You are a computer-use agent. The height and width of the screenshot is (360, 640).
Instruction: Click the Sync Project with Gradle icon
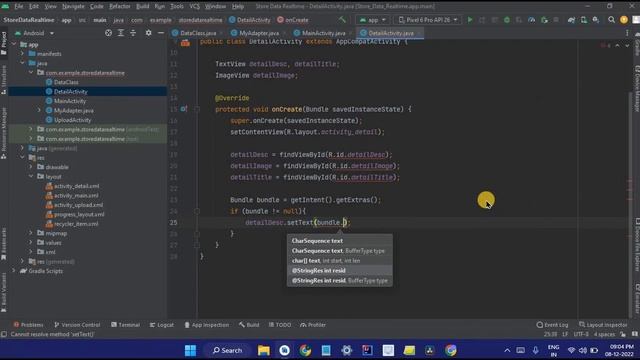pos(571,20)
